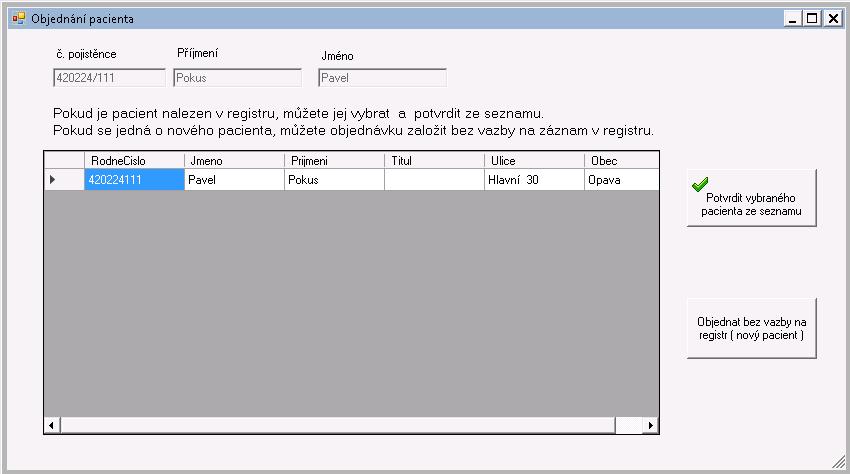Click the row selector arrow for Pavel Pokus
Image resolution: width=850 pixels, height=474 pixels.
[64, 180]
